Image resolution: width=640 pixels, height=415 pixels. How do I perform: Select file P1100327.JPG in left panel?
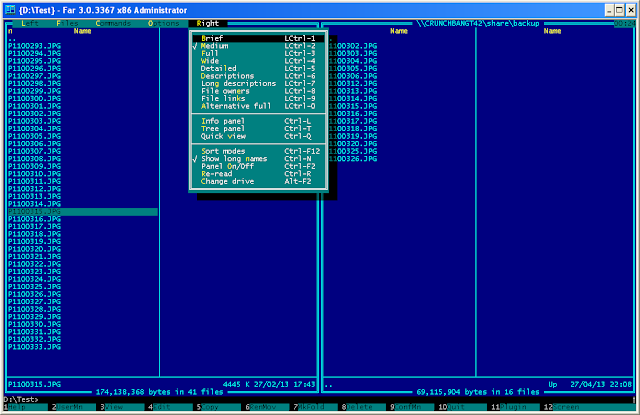click(x=34, y=302)
